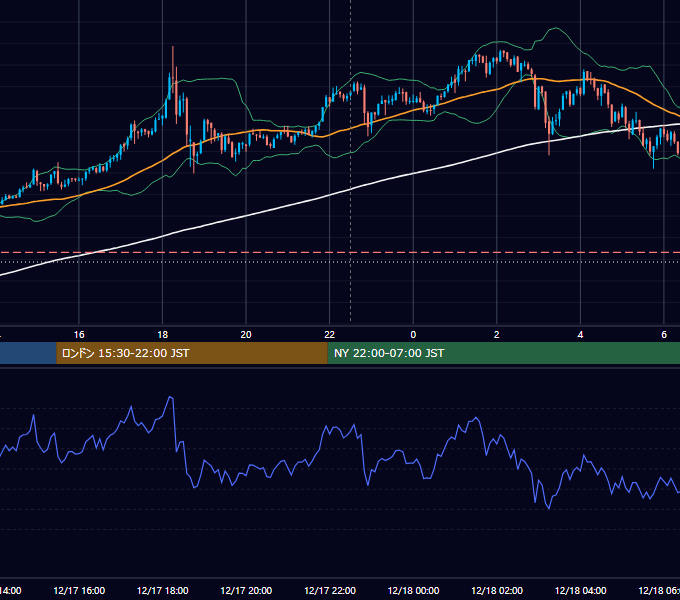Click the "12/18 02:00" date label
The image size is (680, 600).
pyautogui.click(x=497, y=590)
